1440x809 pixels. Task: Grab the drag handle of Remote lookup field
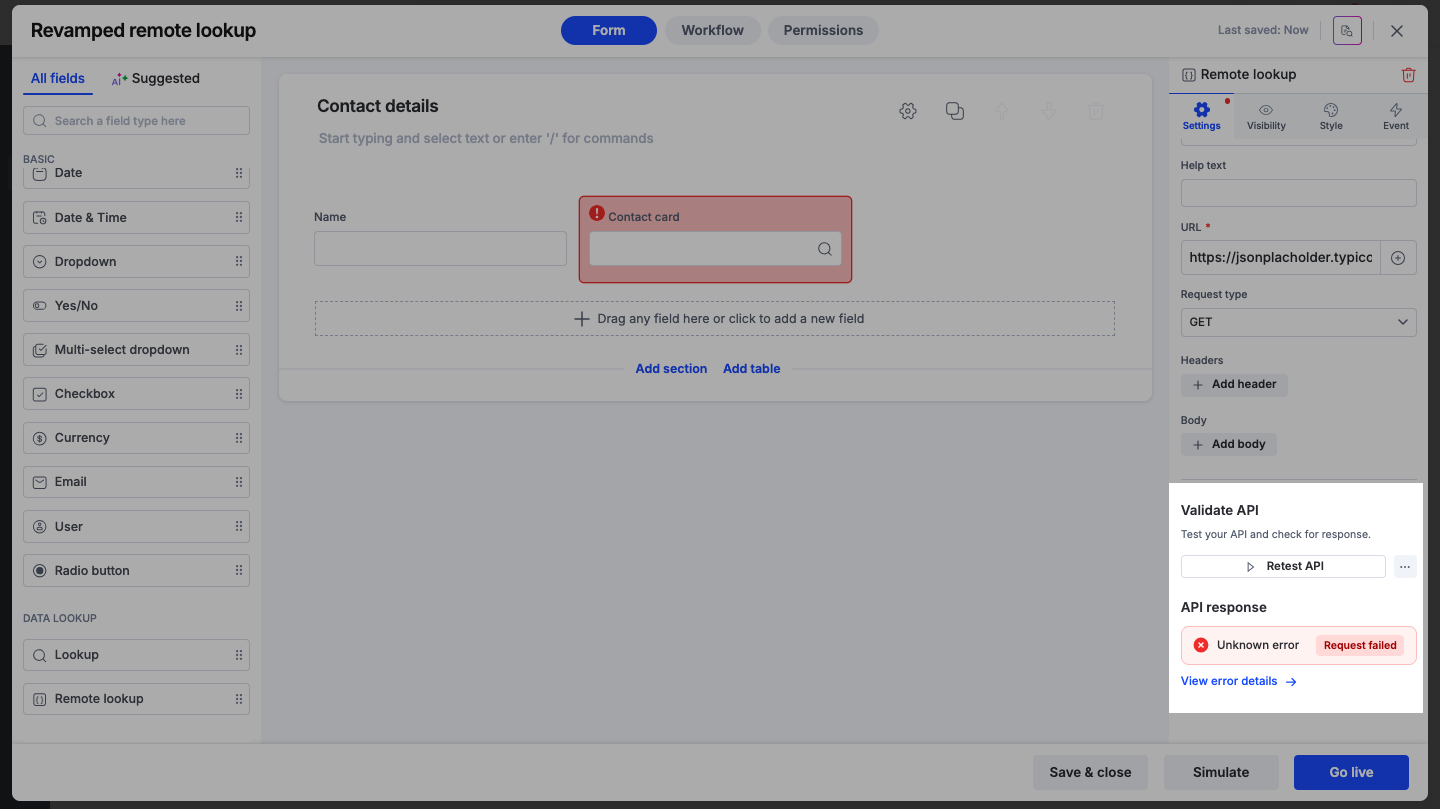(x=239, y=699)
